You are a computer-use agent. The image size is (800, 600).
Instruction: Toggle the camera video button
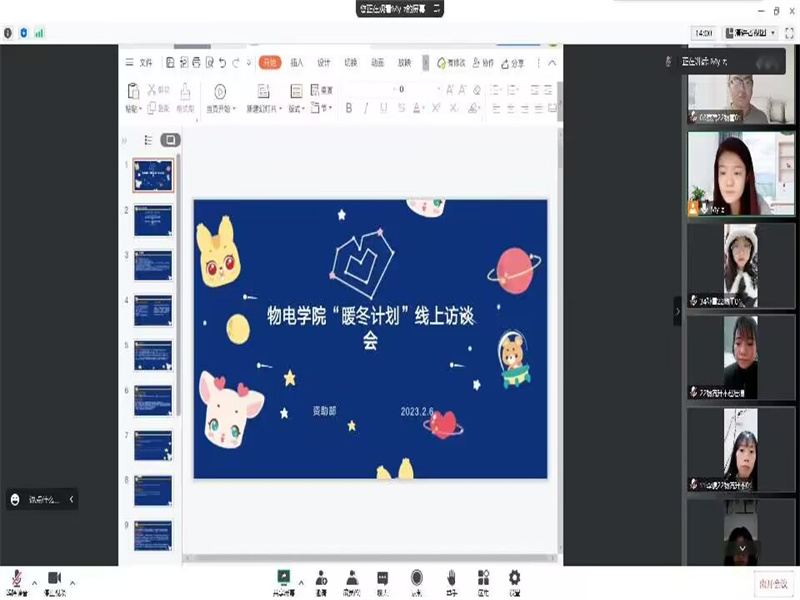[x=54, y=578]
